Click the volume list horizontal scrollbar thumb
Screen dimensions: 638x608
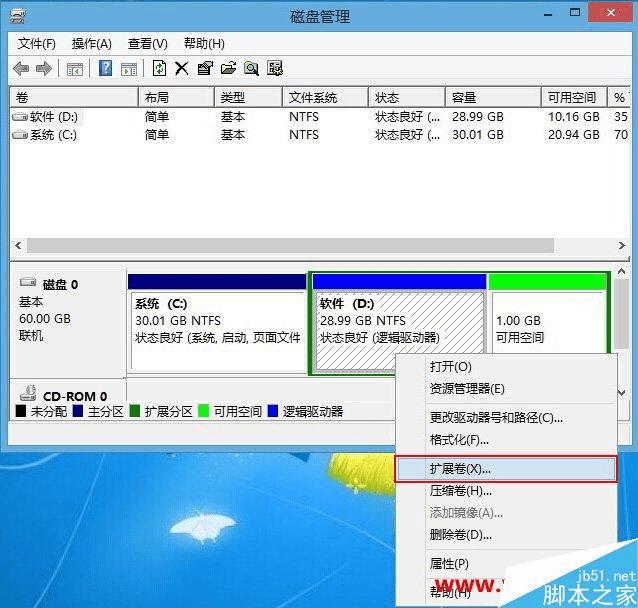click(291, 245)
